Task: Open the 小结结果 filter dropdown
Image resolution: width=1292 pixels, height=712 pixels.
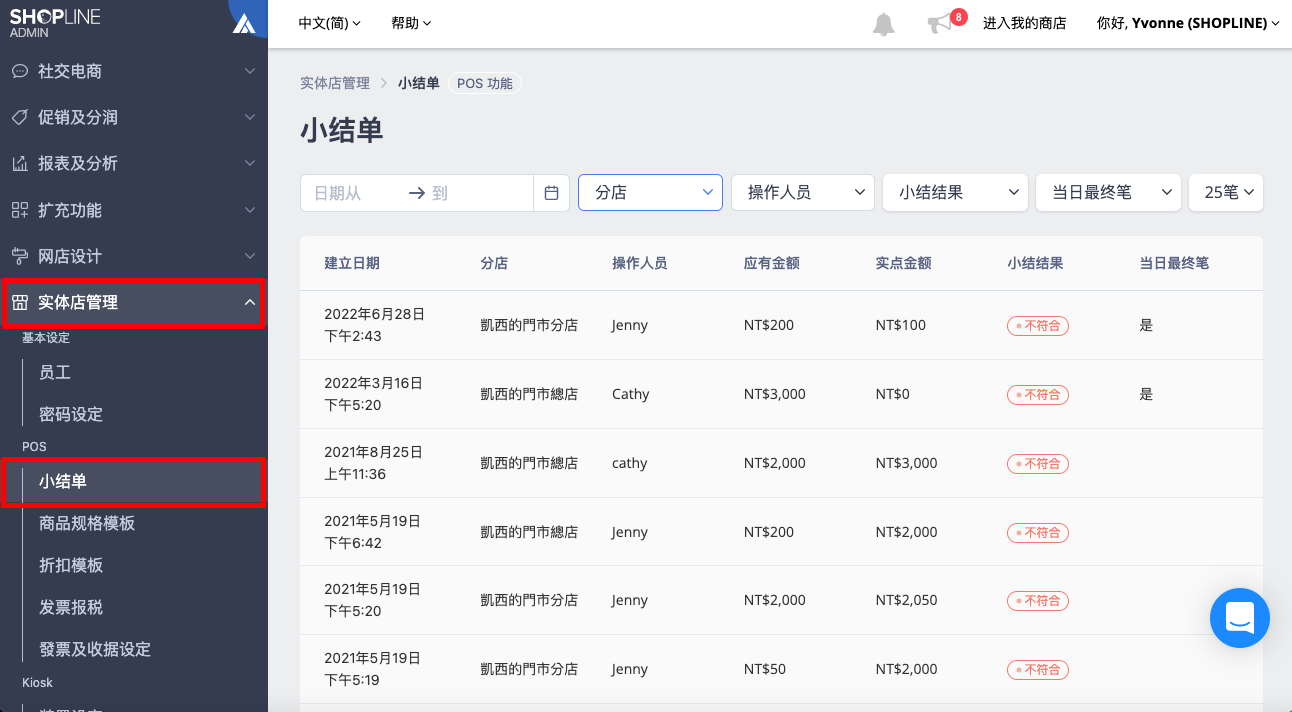Action: pos(955,193)
